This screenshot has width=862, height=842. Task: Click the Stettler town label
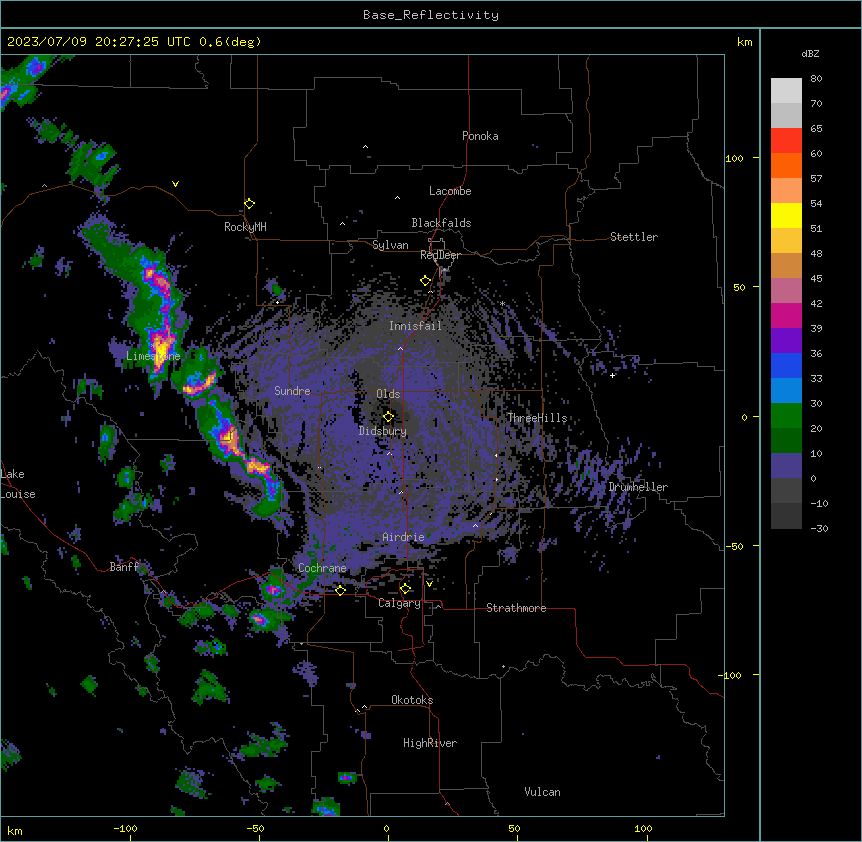(x=634, y=237)
